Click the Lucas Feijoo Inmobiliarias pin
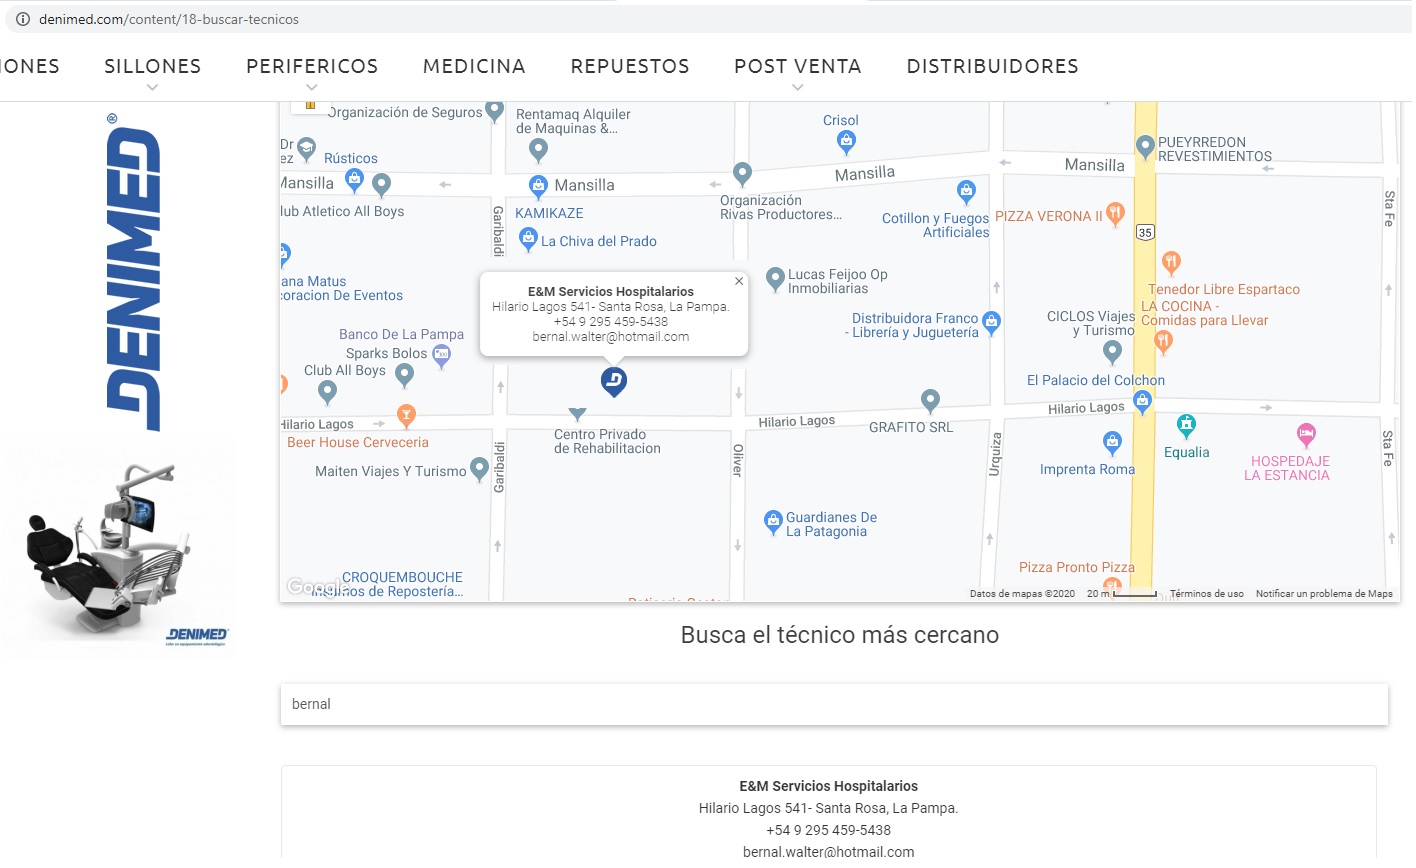Screen dimensions: 1416x868 click(775, 279)
